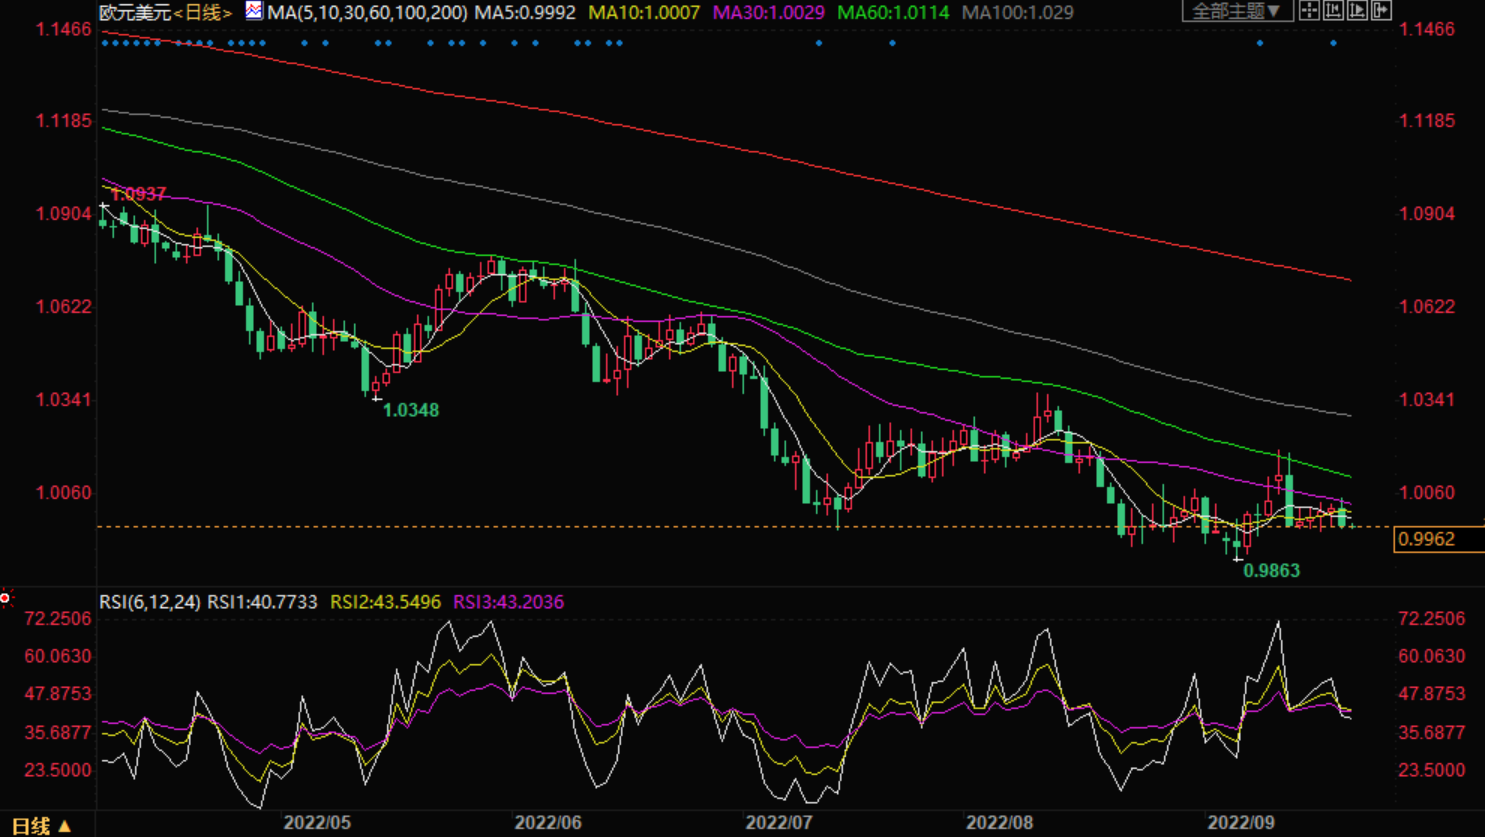Click 1.1185 on the right price axis
This screenshot has width=1485, height=837.
point(1427,121)
